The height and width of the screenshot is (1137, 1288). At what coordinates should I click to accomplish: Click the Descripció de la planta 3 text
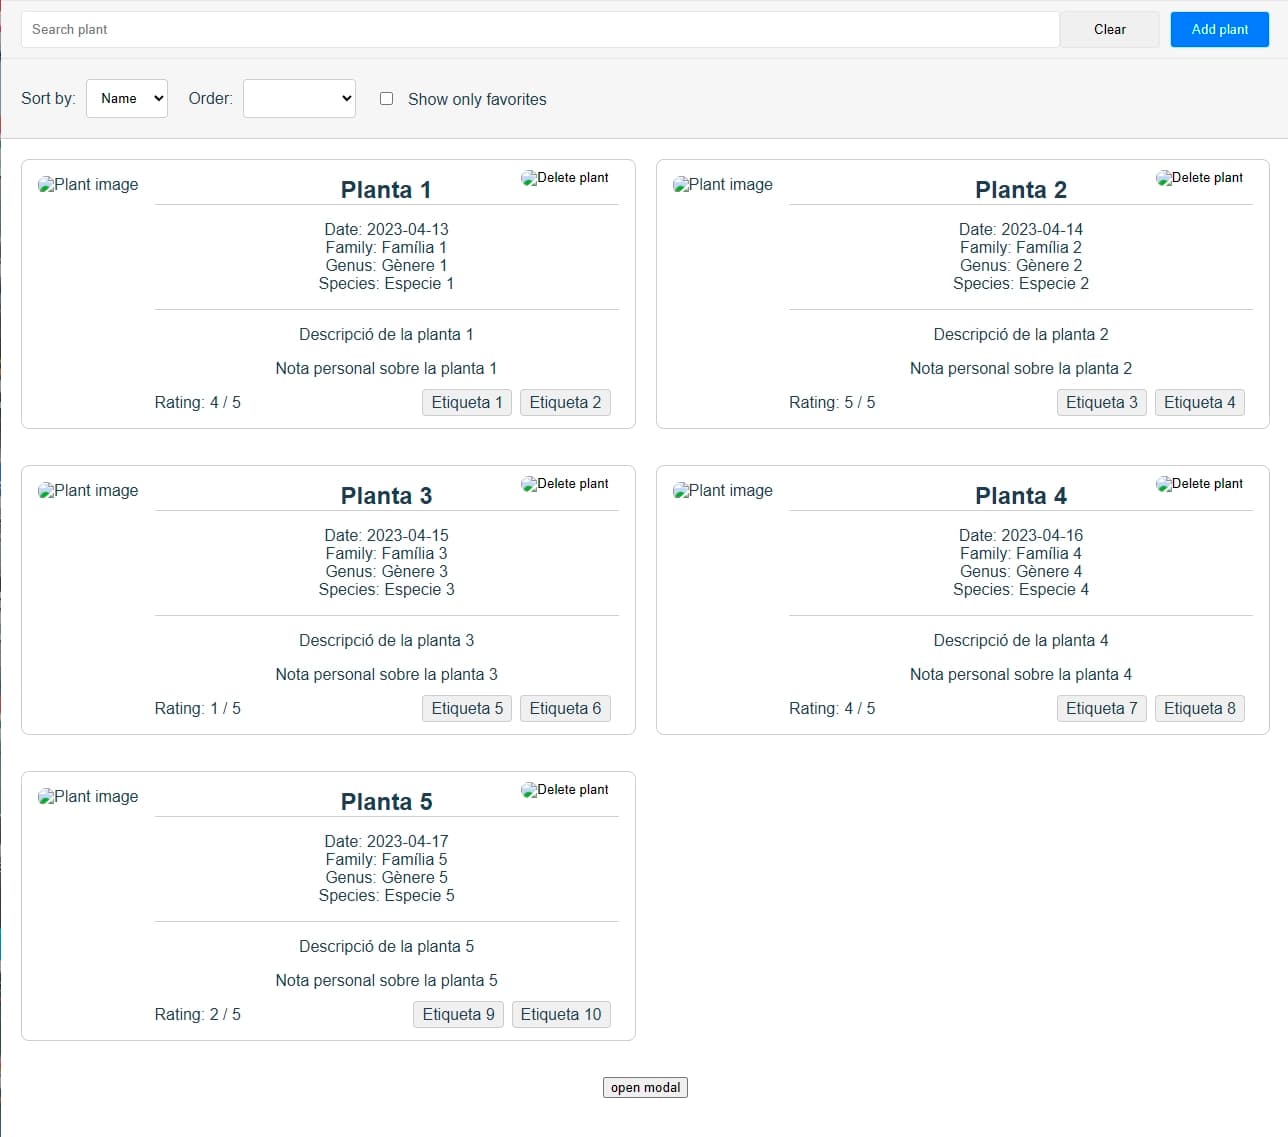[386, 640]
